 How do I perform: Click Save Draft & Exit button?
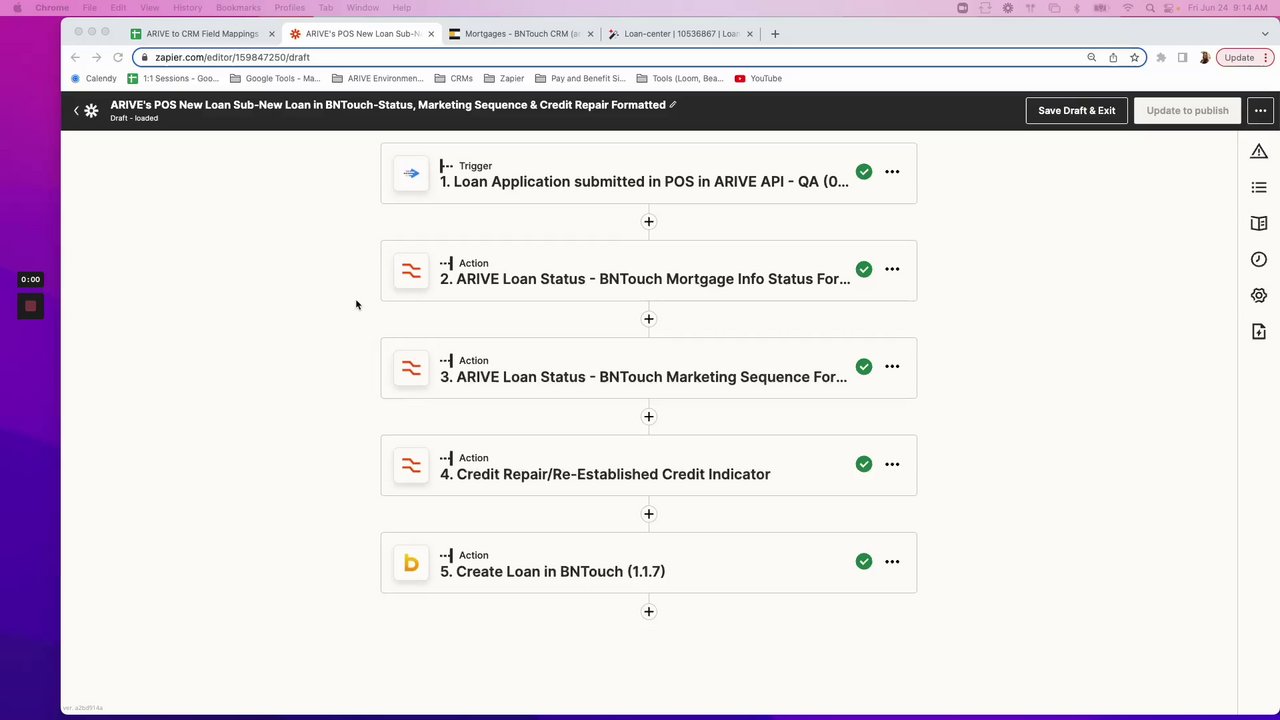click(x=1076, y=110)
